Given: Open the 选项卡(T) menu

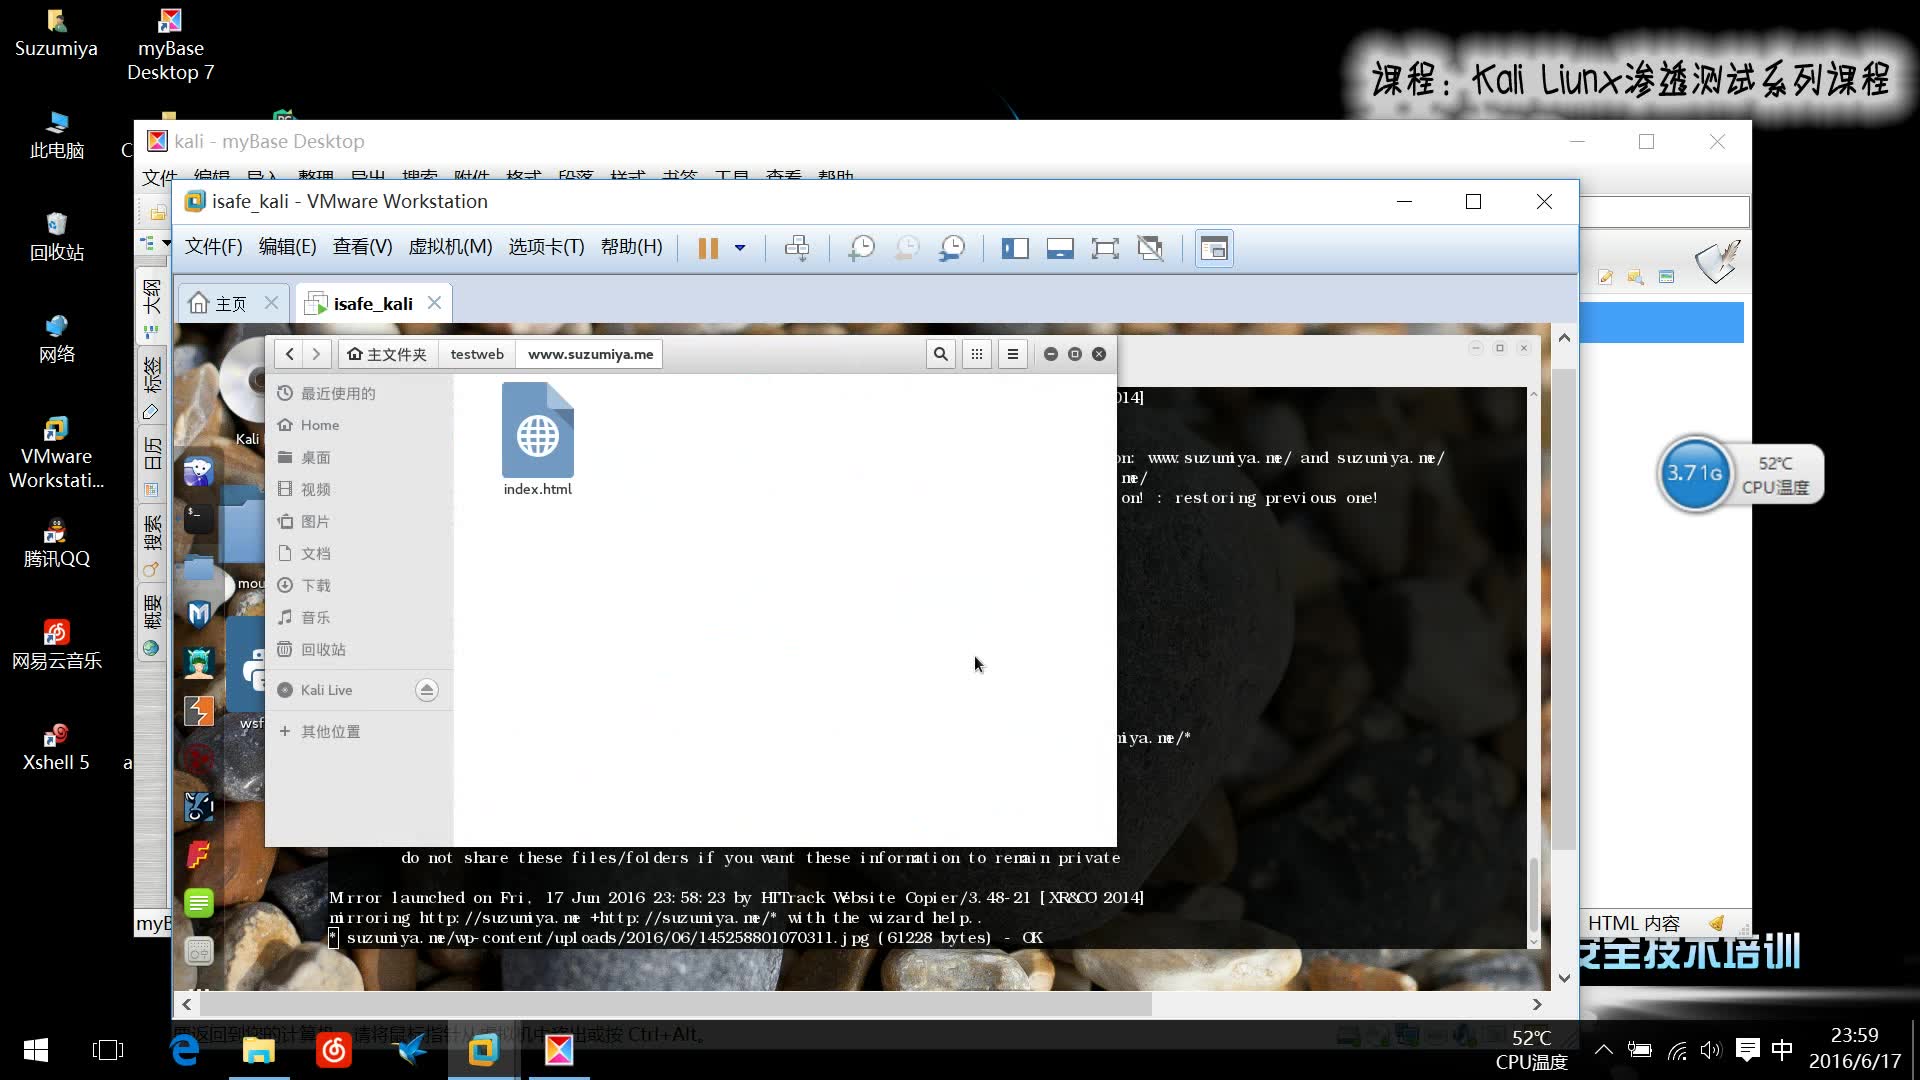Looking at the screenshot, I should (546, 247).
